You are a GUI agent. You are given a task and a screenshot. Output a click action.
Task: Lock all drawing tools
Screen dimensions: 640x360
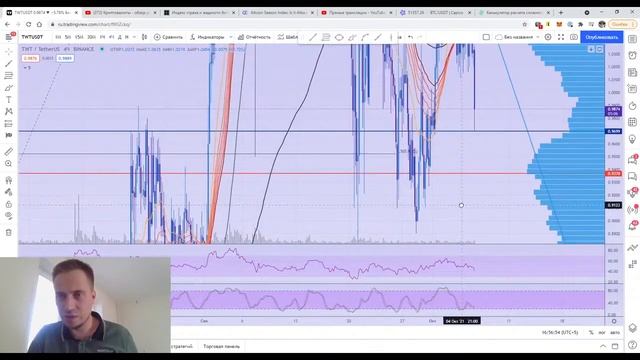[x=9, y=204]
